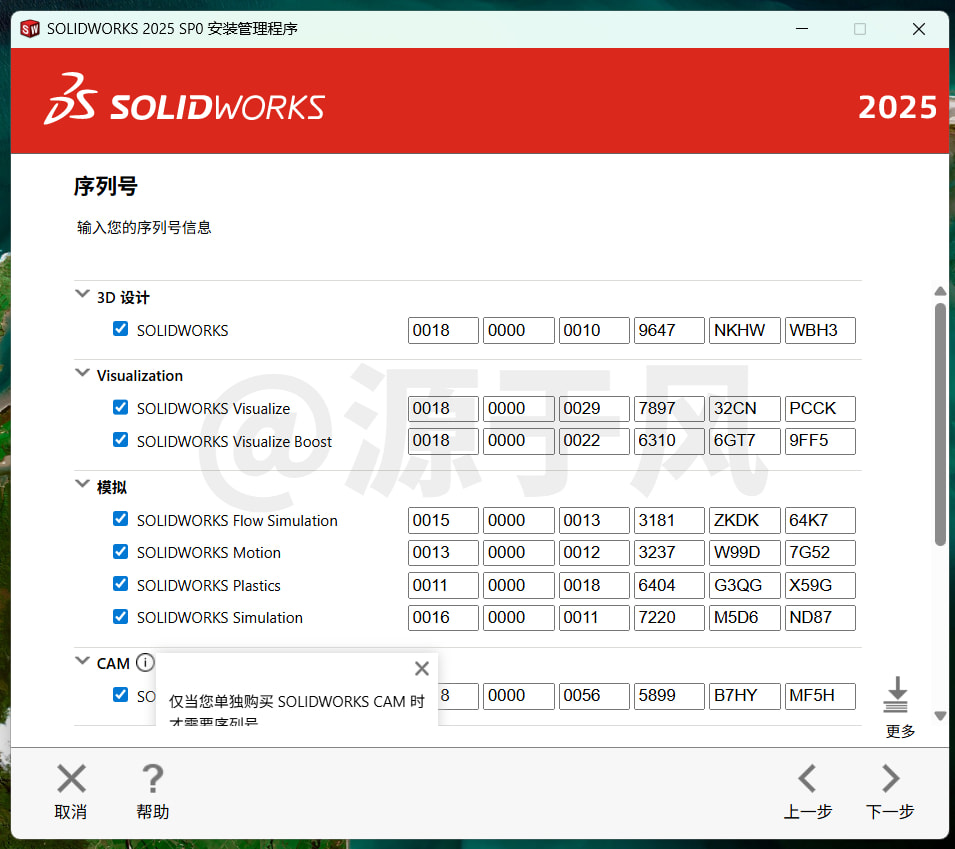Click SOLIDWORKS serial field WBH3

pos(820,330)
